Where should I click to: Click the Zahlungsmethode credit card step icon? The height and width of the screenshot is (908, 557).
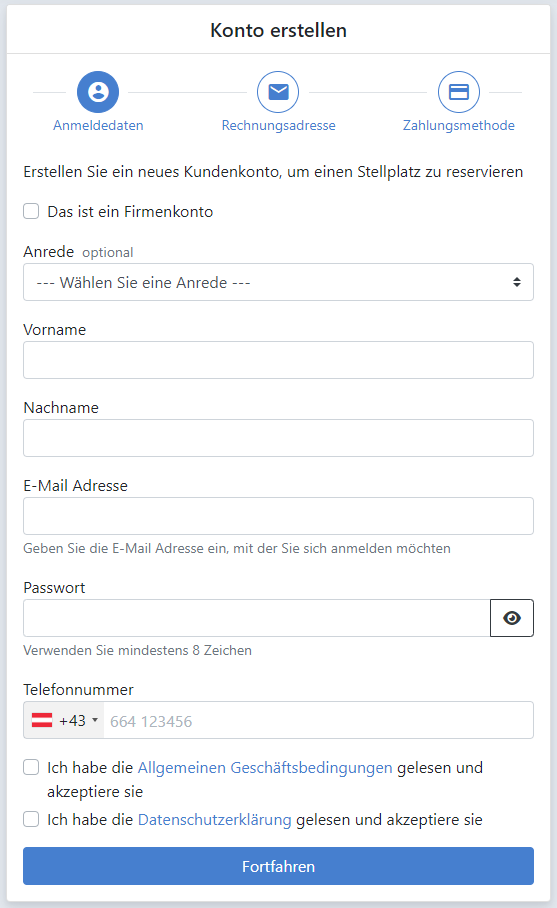459,91
